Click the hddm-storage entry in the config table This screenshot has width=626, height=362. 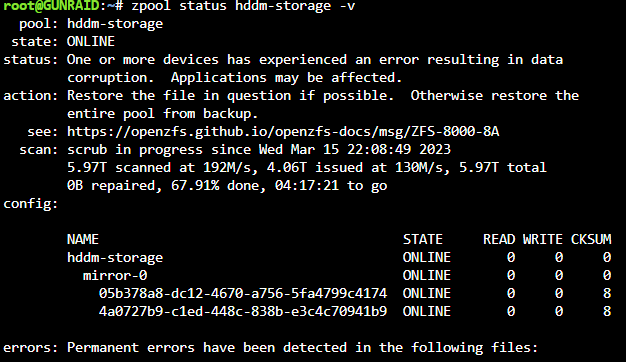pyautogui.click(x=115, y=257)
